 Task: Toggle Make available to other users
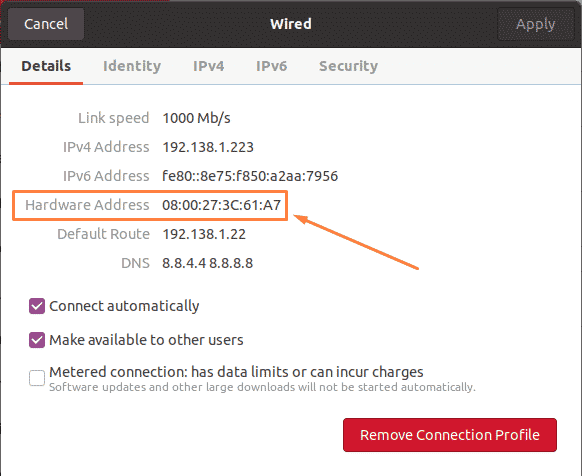pos(37,340)
